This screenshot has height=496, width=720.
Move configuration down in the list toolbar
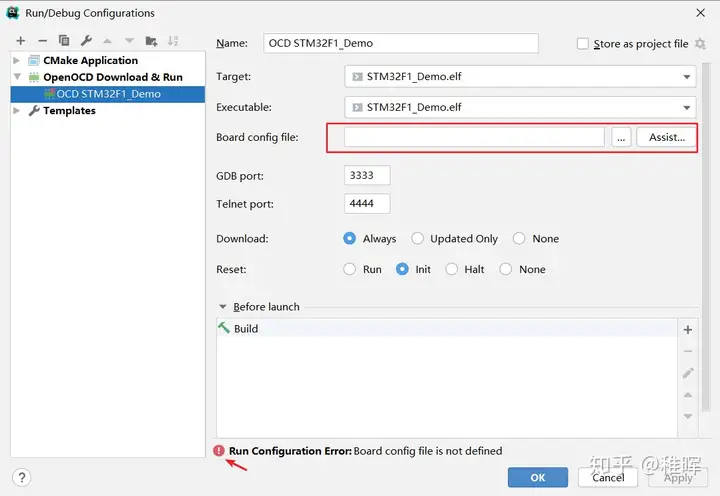(x=129, y=41)
